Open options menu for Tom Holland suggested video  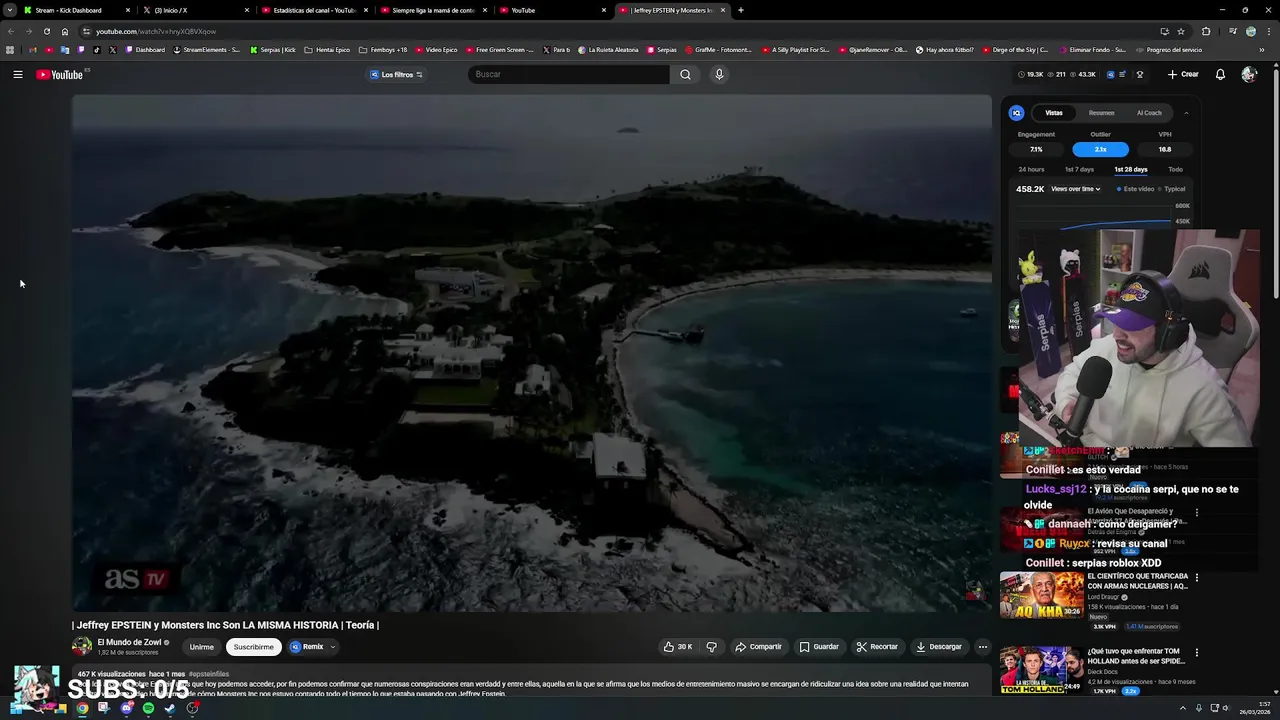[1196, 653]
